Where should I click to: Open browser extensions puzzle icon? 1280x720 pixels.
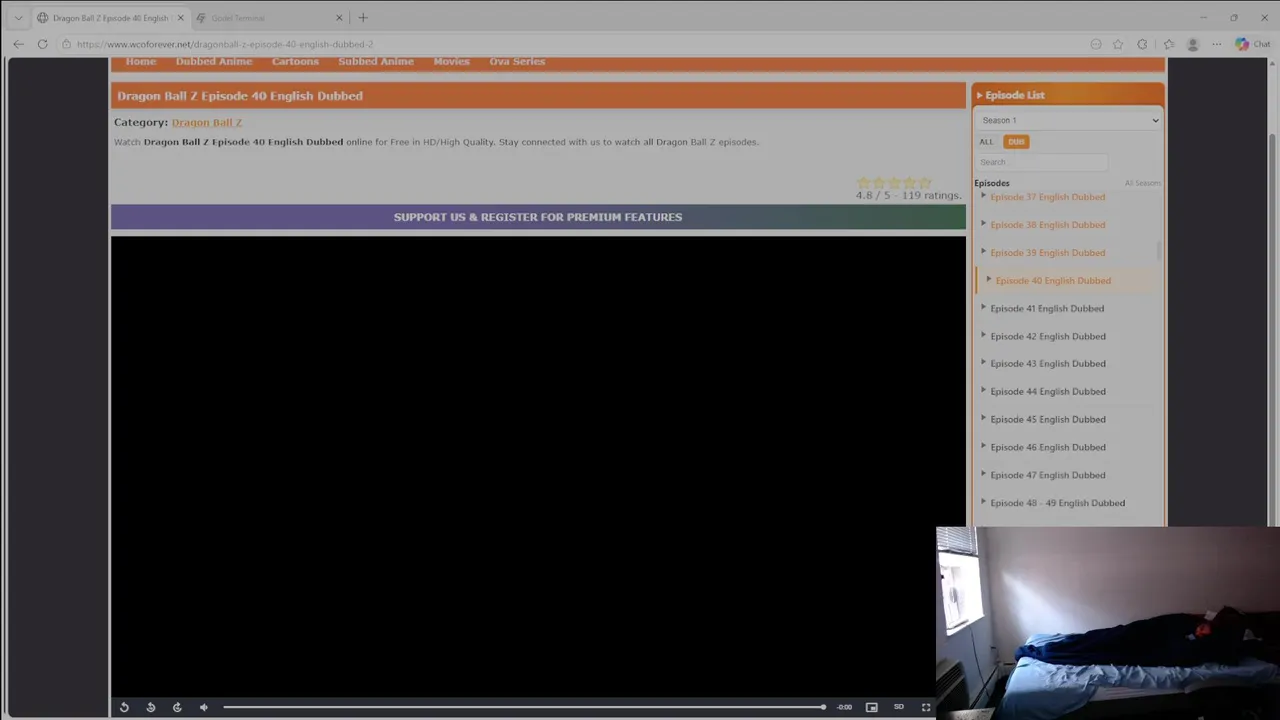coord(1143,44)
